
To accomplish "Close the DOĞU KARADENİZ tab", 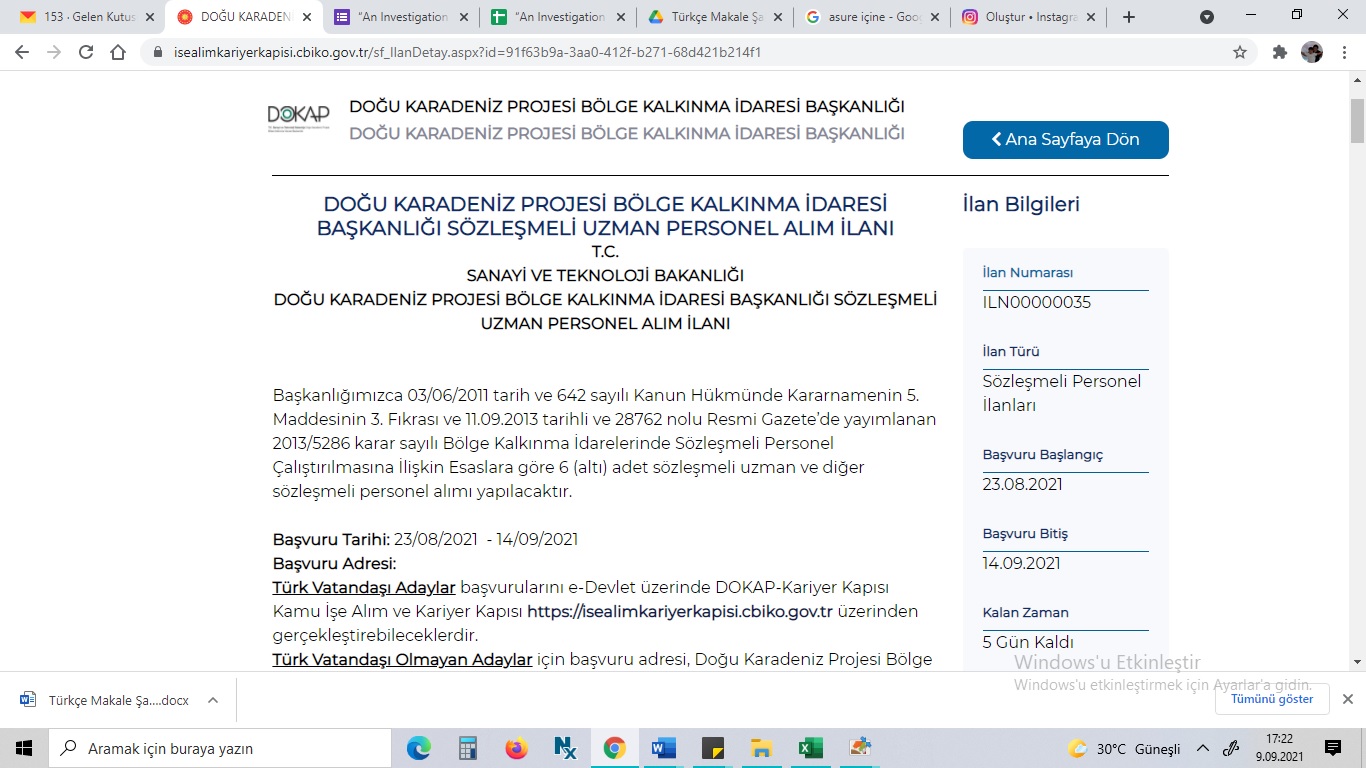I will pyautogui.click(x=306, y=17).
